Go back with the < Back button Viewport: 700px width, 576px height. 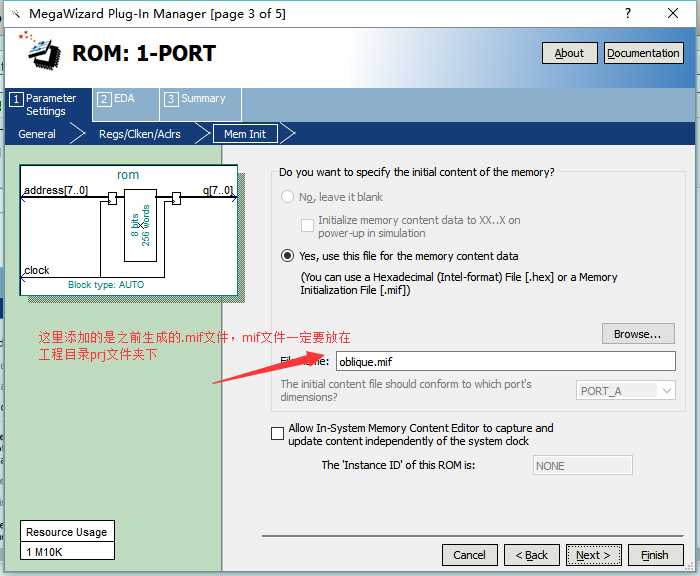(532, 555)
